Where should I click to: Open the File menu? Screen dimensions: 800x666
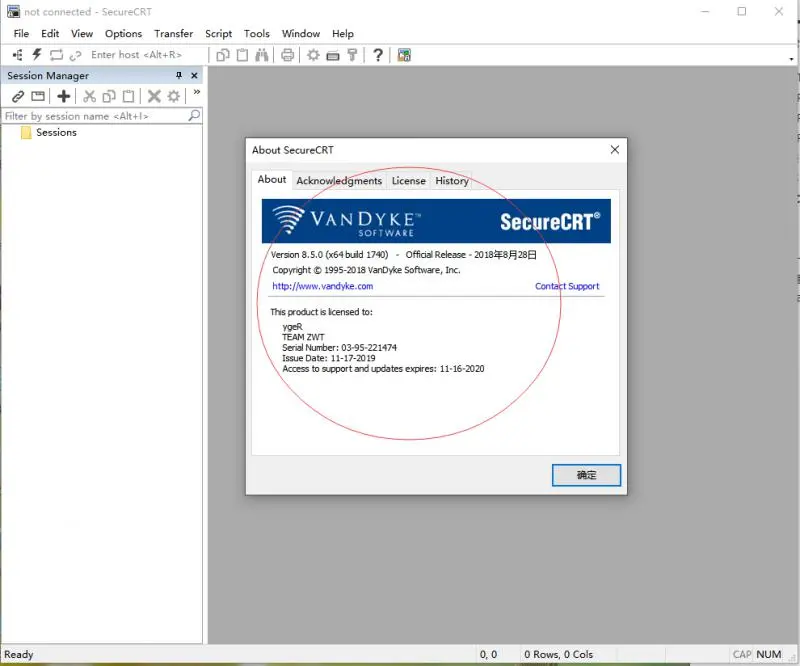(21, 34)
